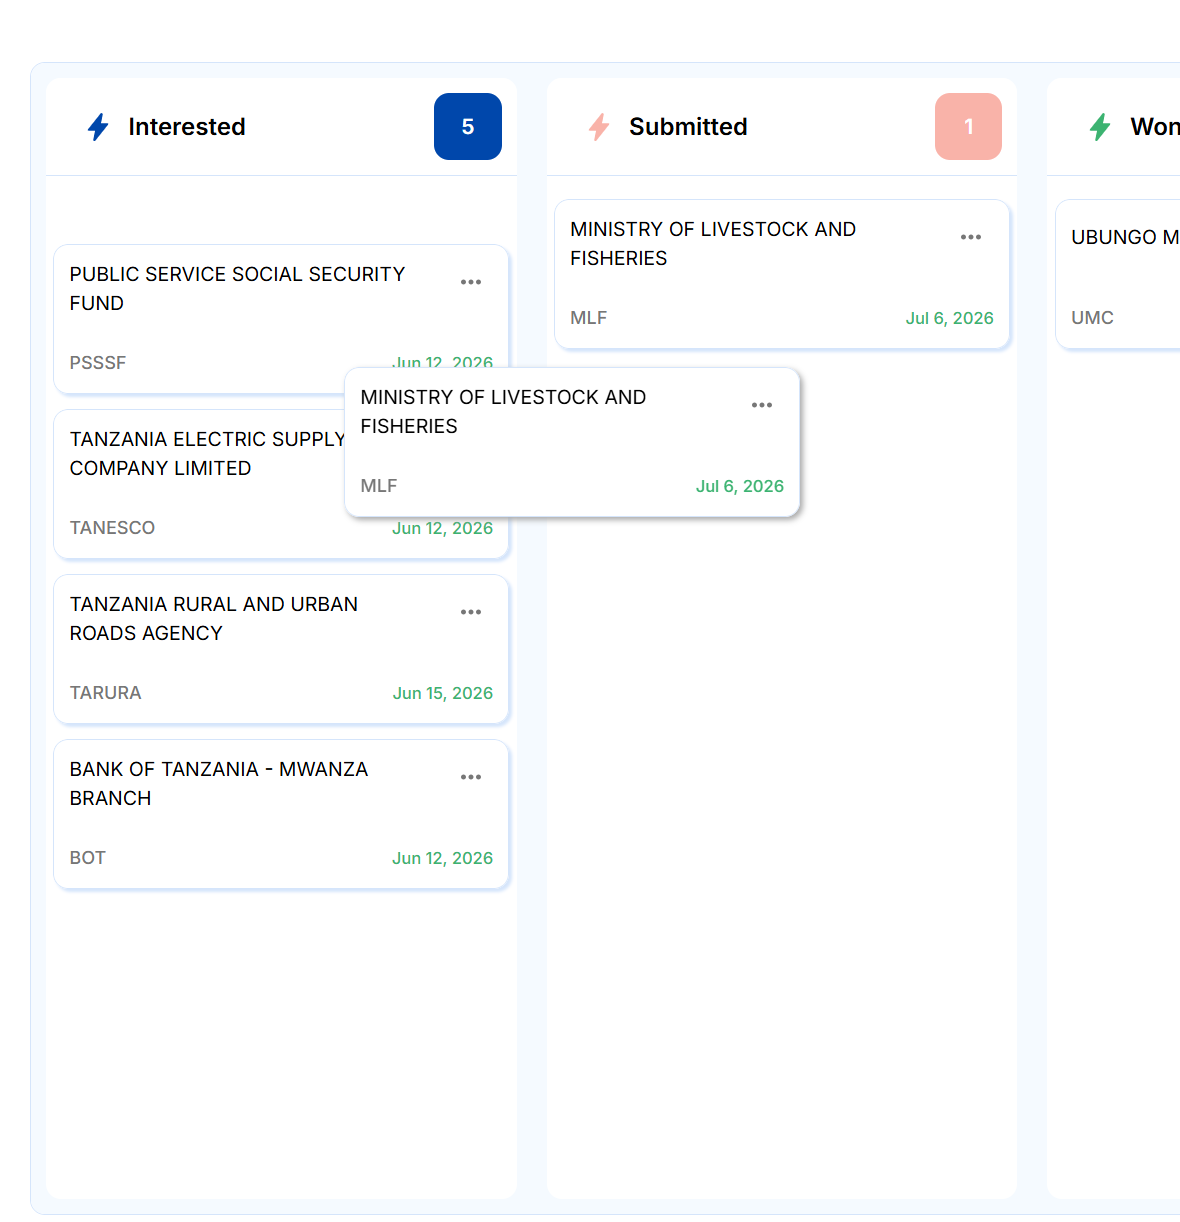1180x1222 pixels.
Task: Click the TARURA abbreviation label
Action: coord(106,693)
